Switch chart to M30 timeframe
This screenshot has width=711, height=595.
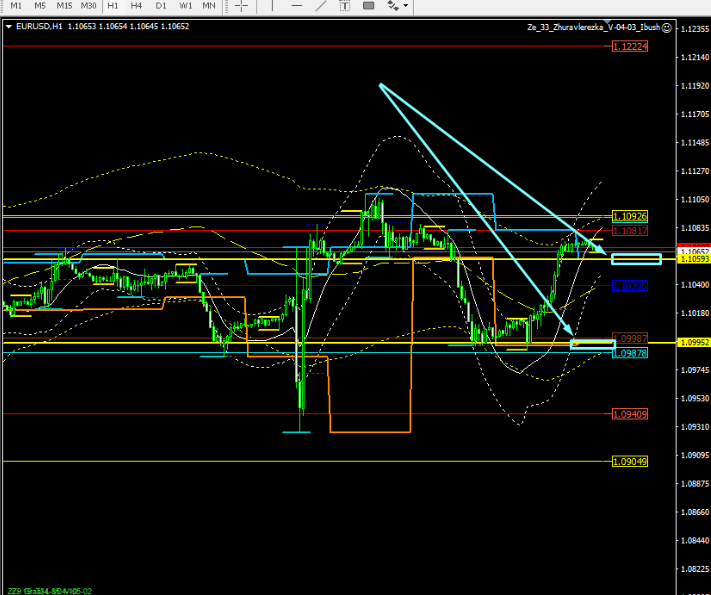pyautogui.click(x=89, y=6)
